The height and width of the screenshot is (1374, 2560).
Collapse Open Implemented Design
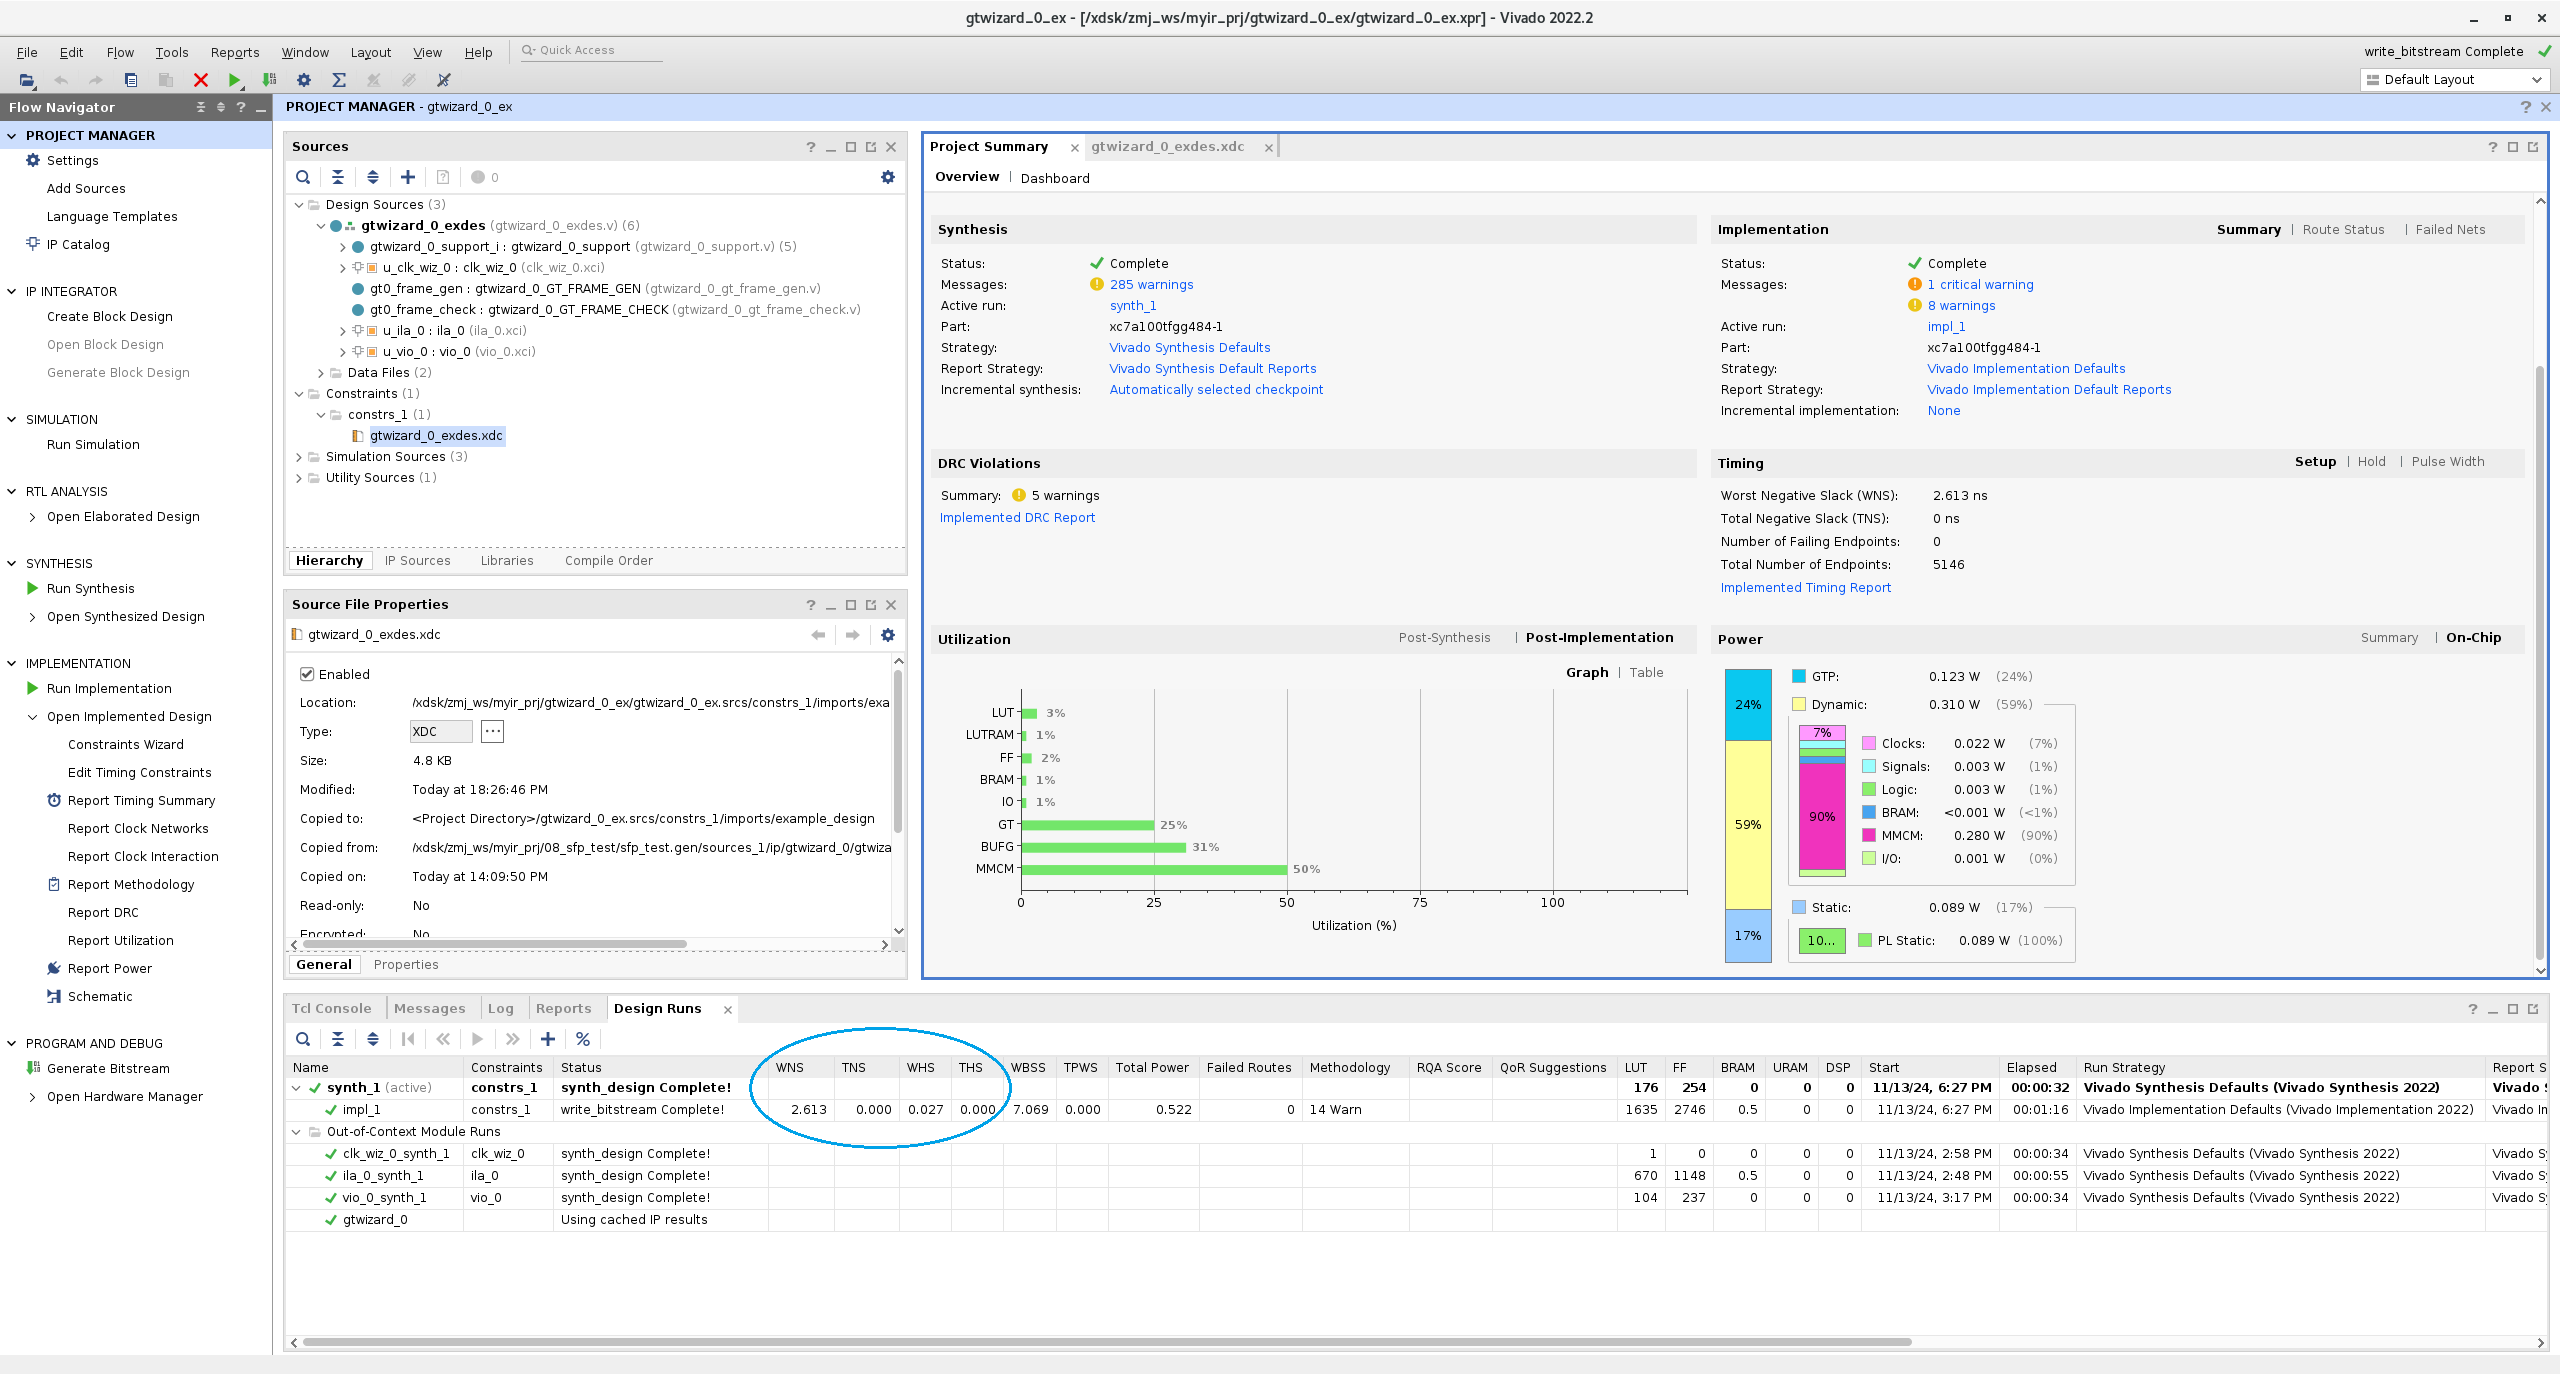33,717
